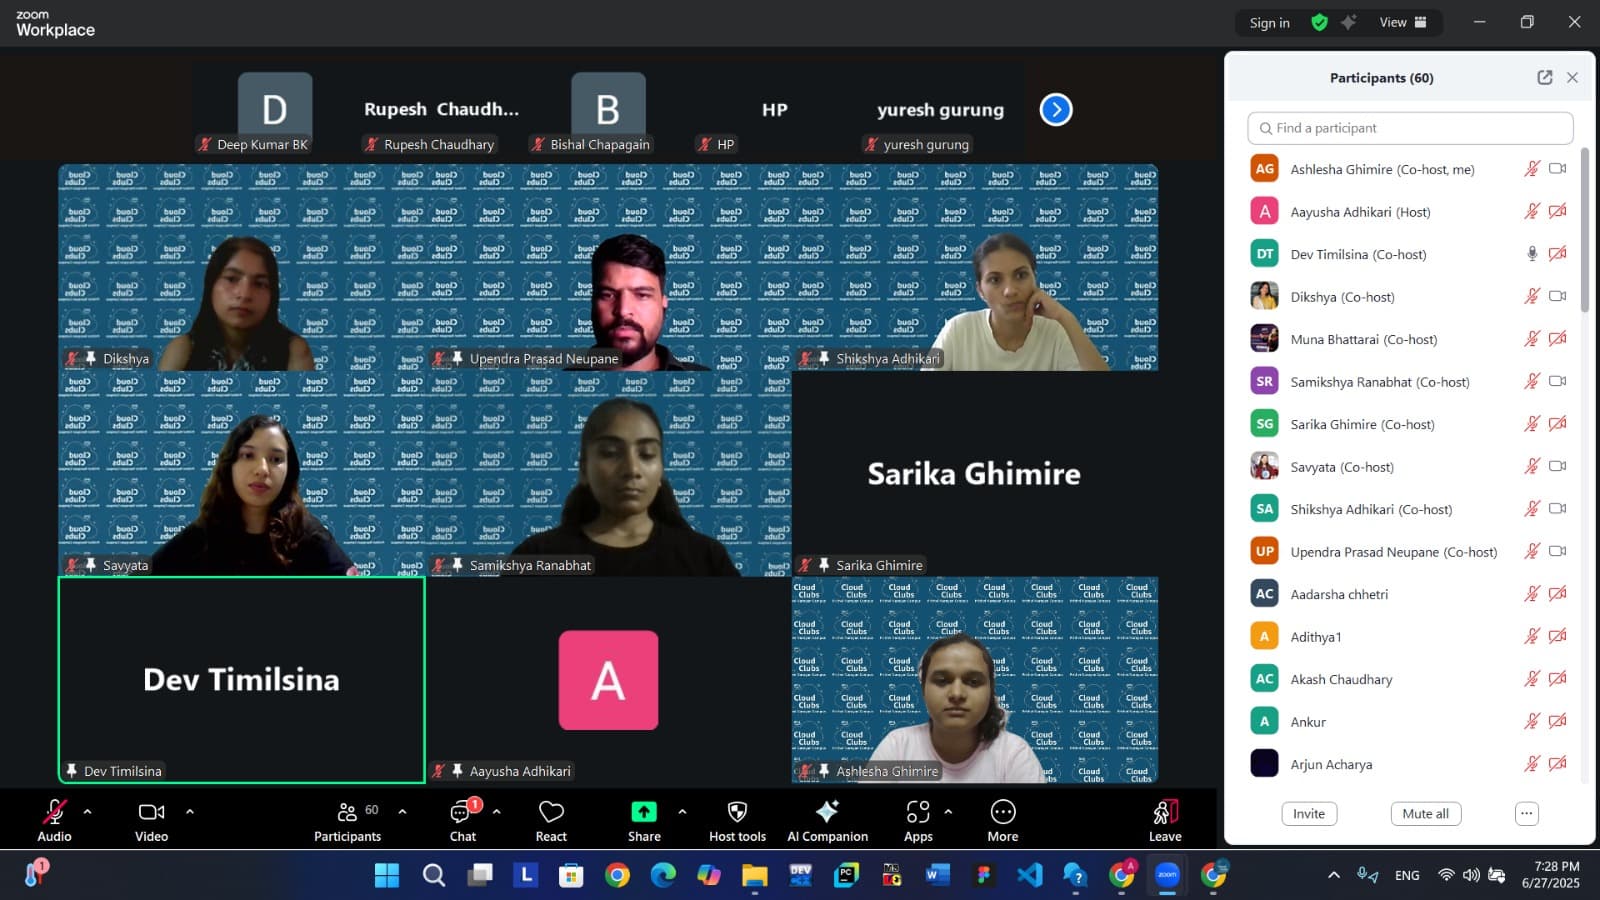Image resolution: width=1600 pixels, height=900 pixels.
Task: Click the More options ellipsis icon
Action: coord(1002,812)
